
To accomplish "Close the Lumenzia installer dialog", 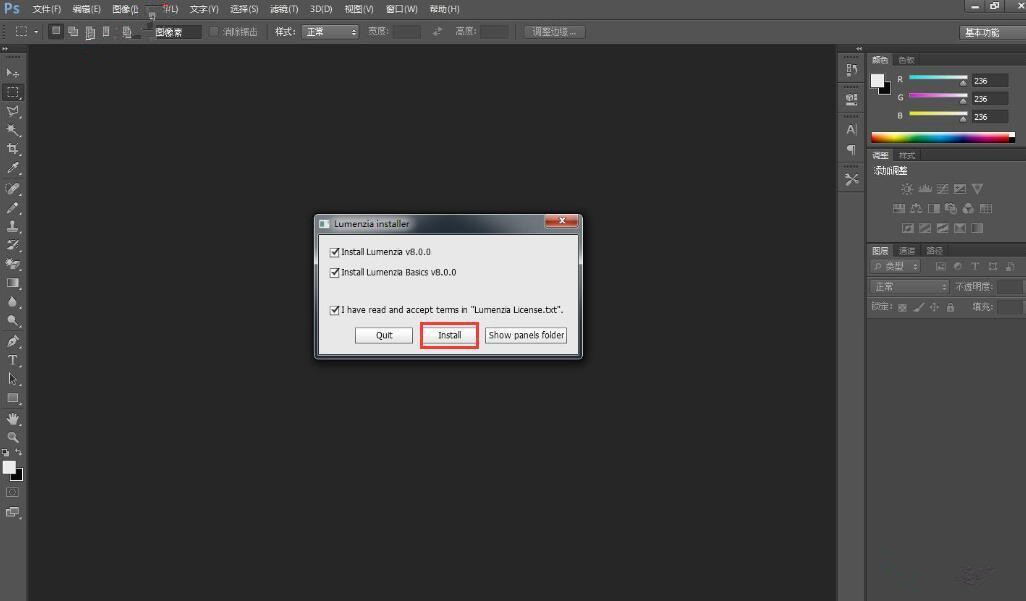I will point(561,221).
